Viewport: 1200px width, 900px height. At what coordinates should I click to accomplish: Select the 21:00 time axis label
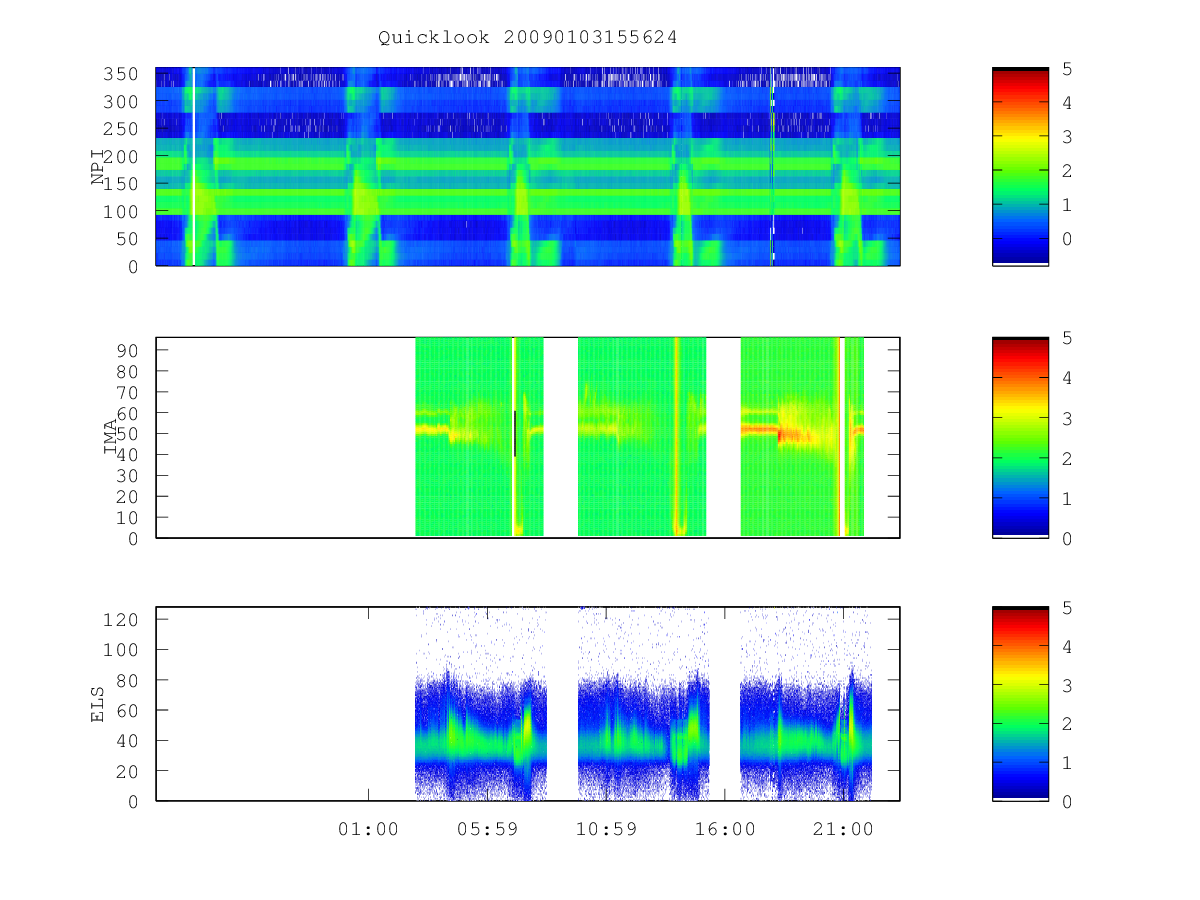coord(844,829)
